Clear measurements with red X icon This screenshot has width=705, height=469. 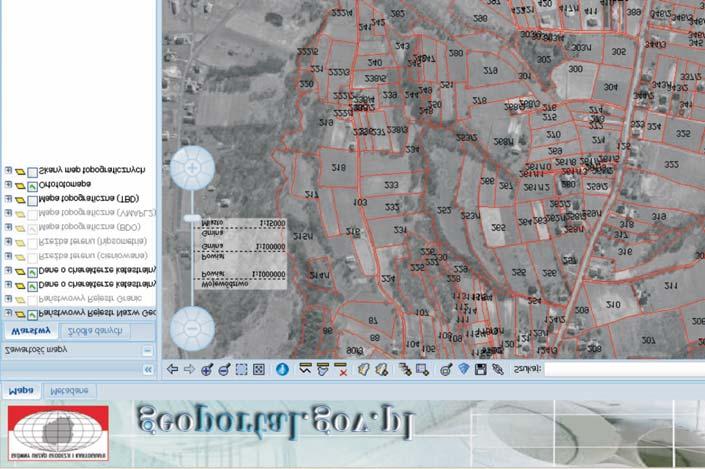point(341,369)
